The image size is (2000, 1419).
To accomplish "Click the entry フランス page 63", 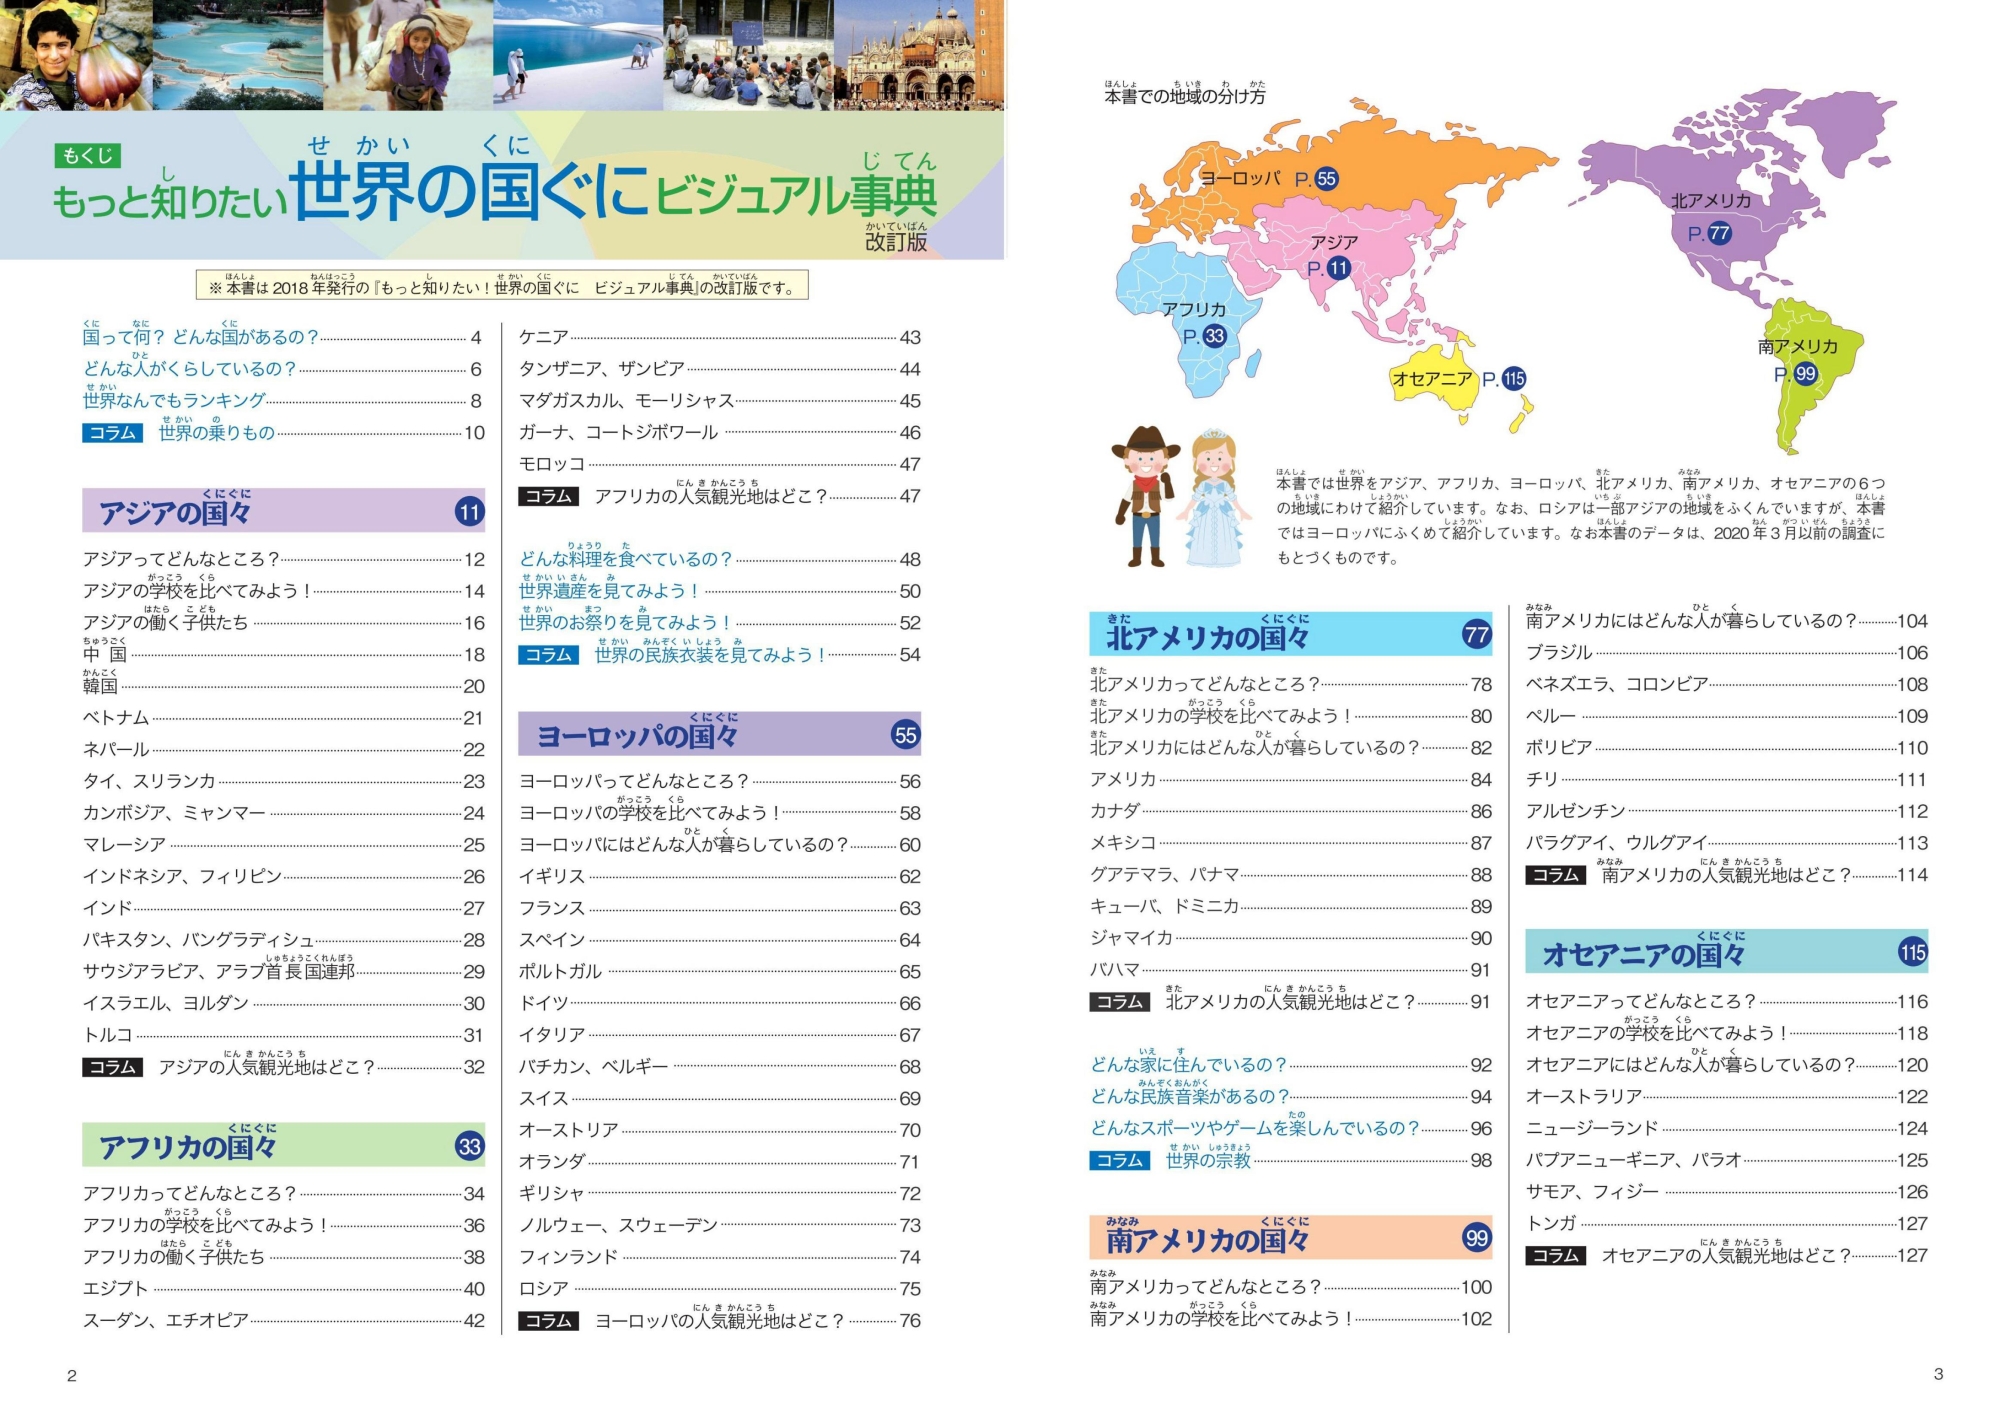I will tap(719, 908).
